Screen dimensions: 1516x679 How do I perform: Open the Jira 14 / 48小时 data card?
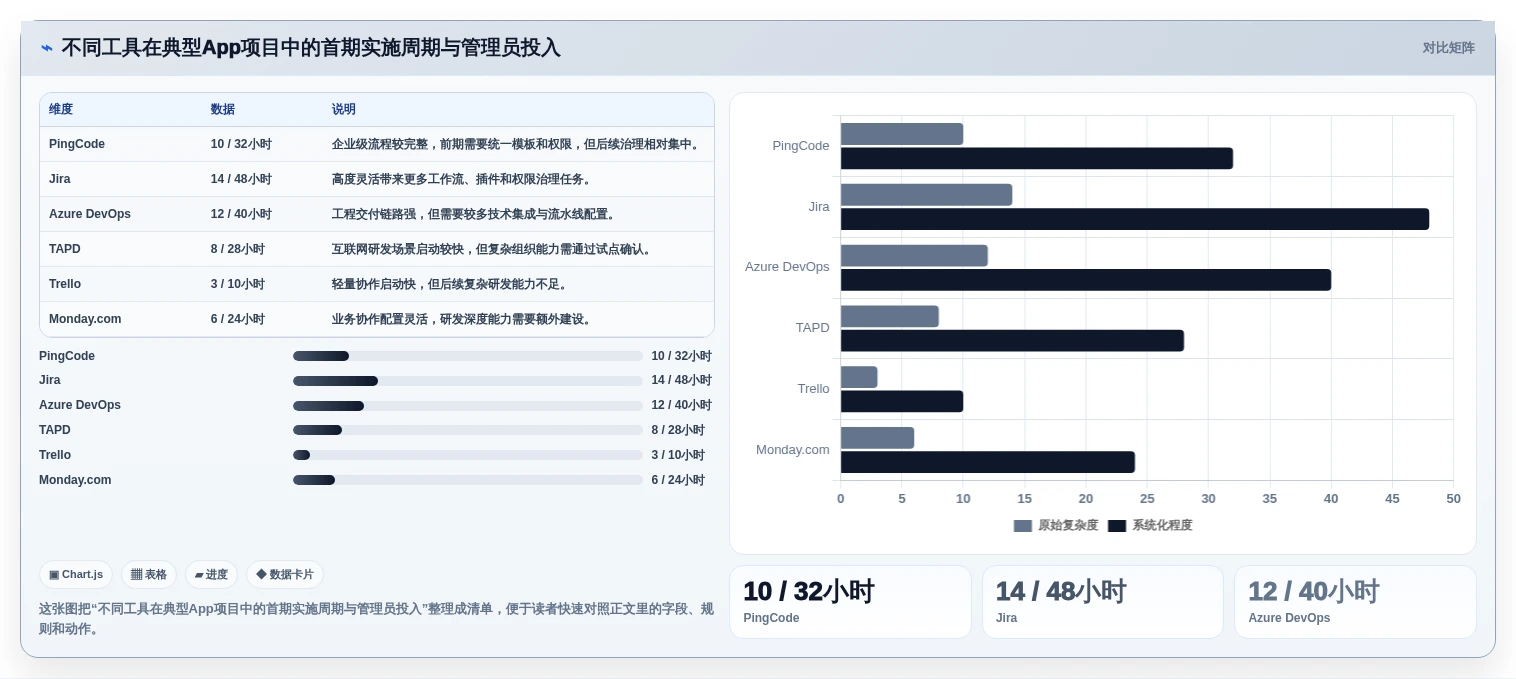pyautogui.click(x=1102, y=602)
